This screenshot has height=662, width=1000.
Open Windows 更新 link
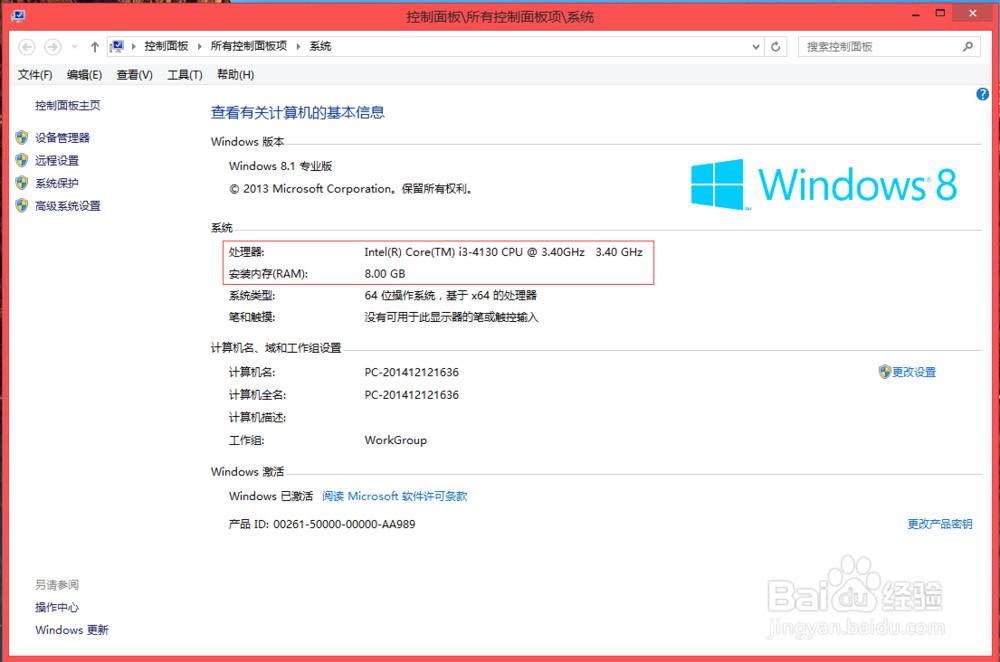[72, 630]
